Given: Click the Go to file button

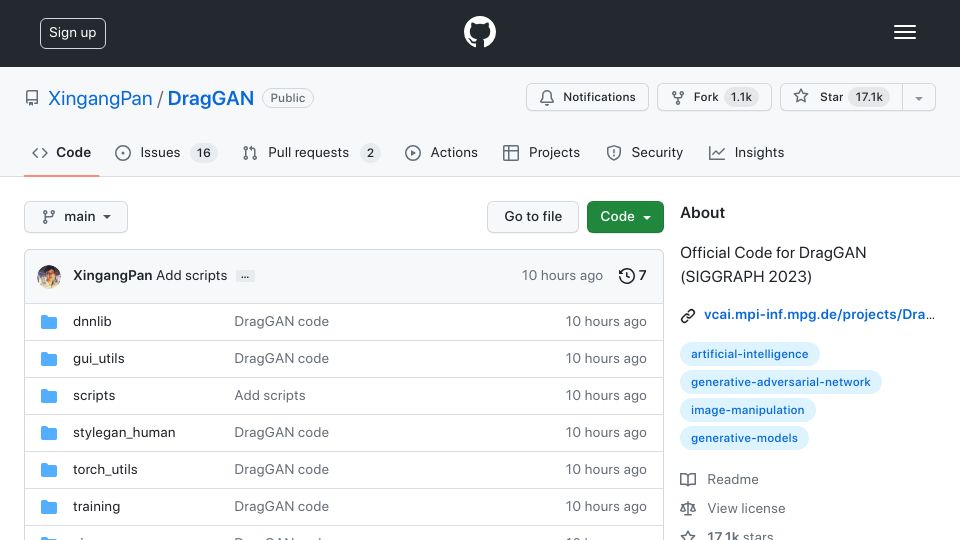Looking at the screenshot, I should point(533,217).
